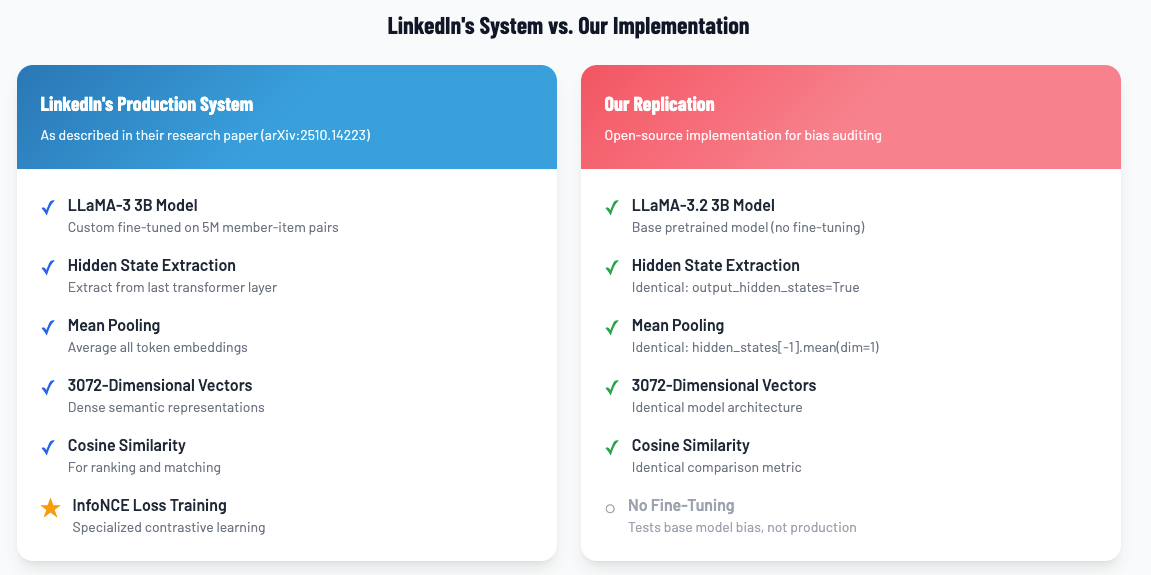Click green checkmark beside Cosine Similarity
Viewport: 1151px width, 575px height.
coord(612,447)
